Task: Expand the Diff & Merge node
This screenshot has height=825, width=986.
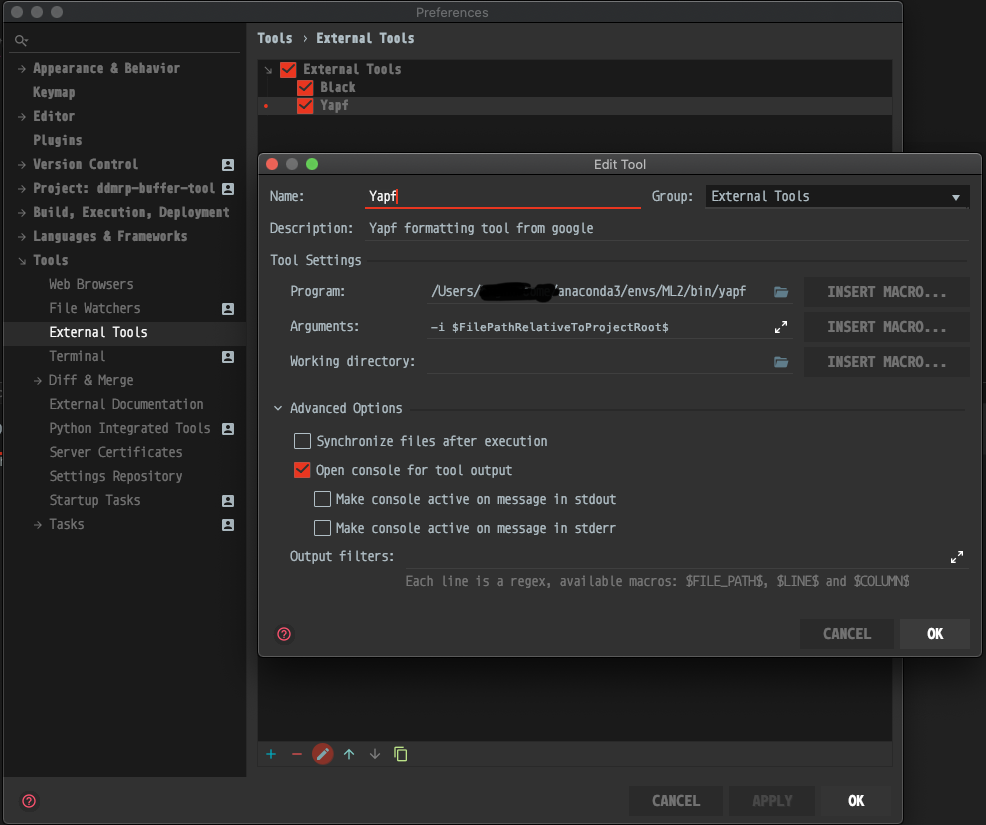Action: [x=38, y=380]
